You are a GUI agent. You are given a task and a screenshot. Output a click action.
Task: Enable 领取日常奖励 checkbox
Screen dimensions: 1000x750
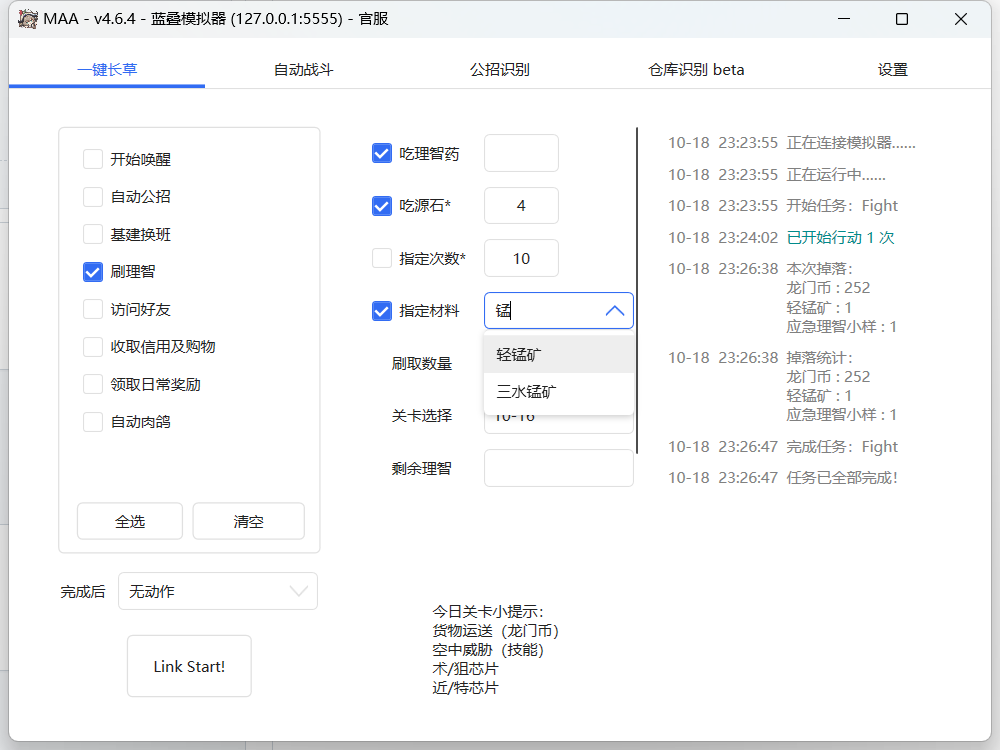94,385
